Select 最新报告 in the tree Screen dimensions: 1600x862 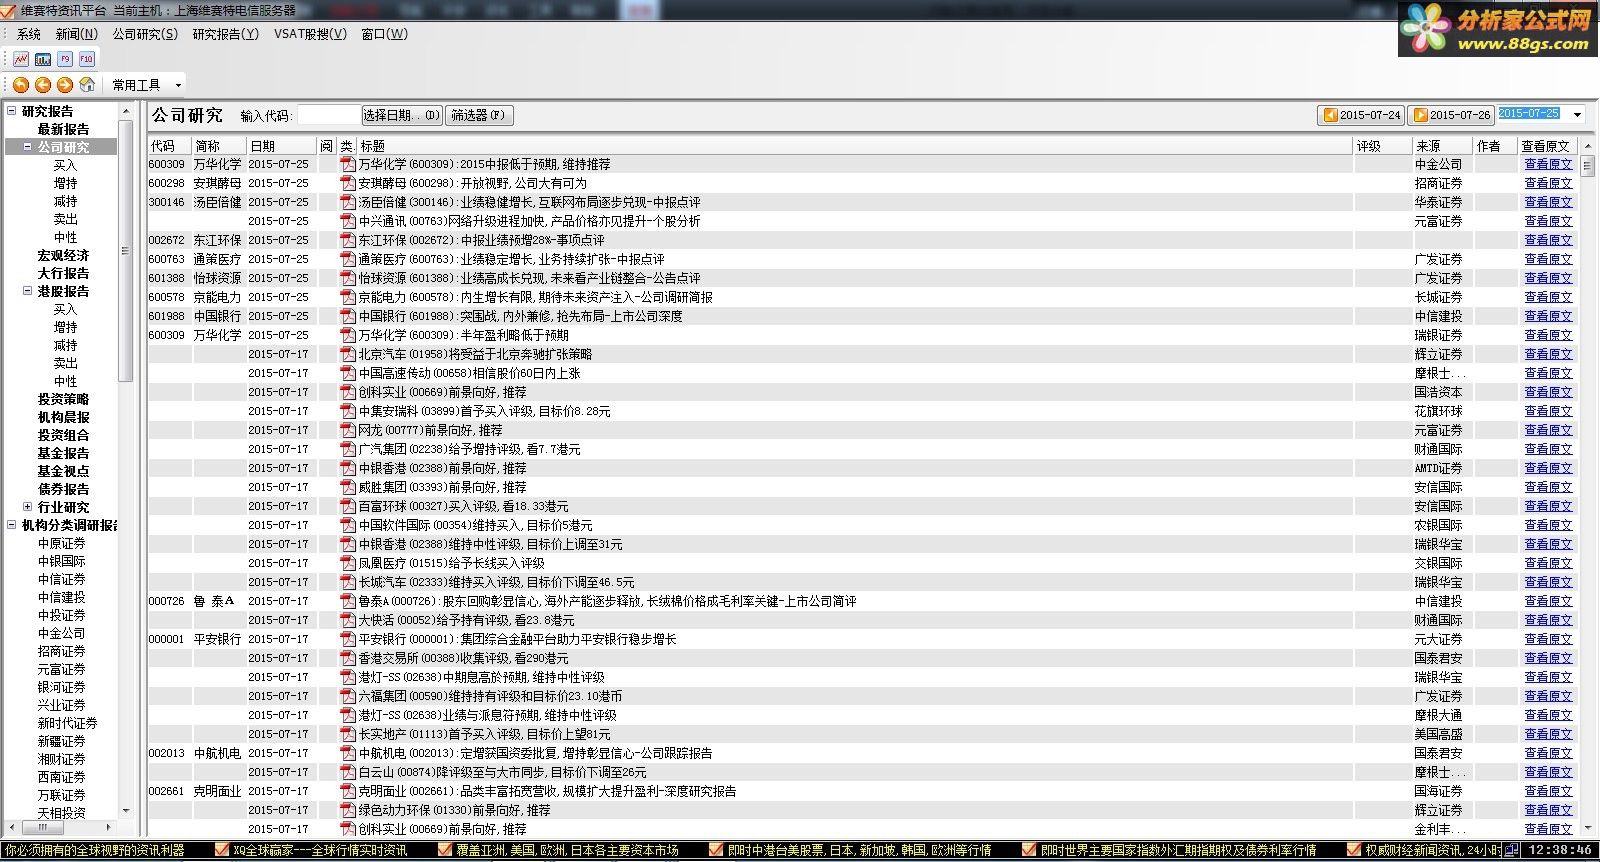point(63,129)
